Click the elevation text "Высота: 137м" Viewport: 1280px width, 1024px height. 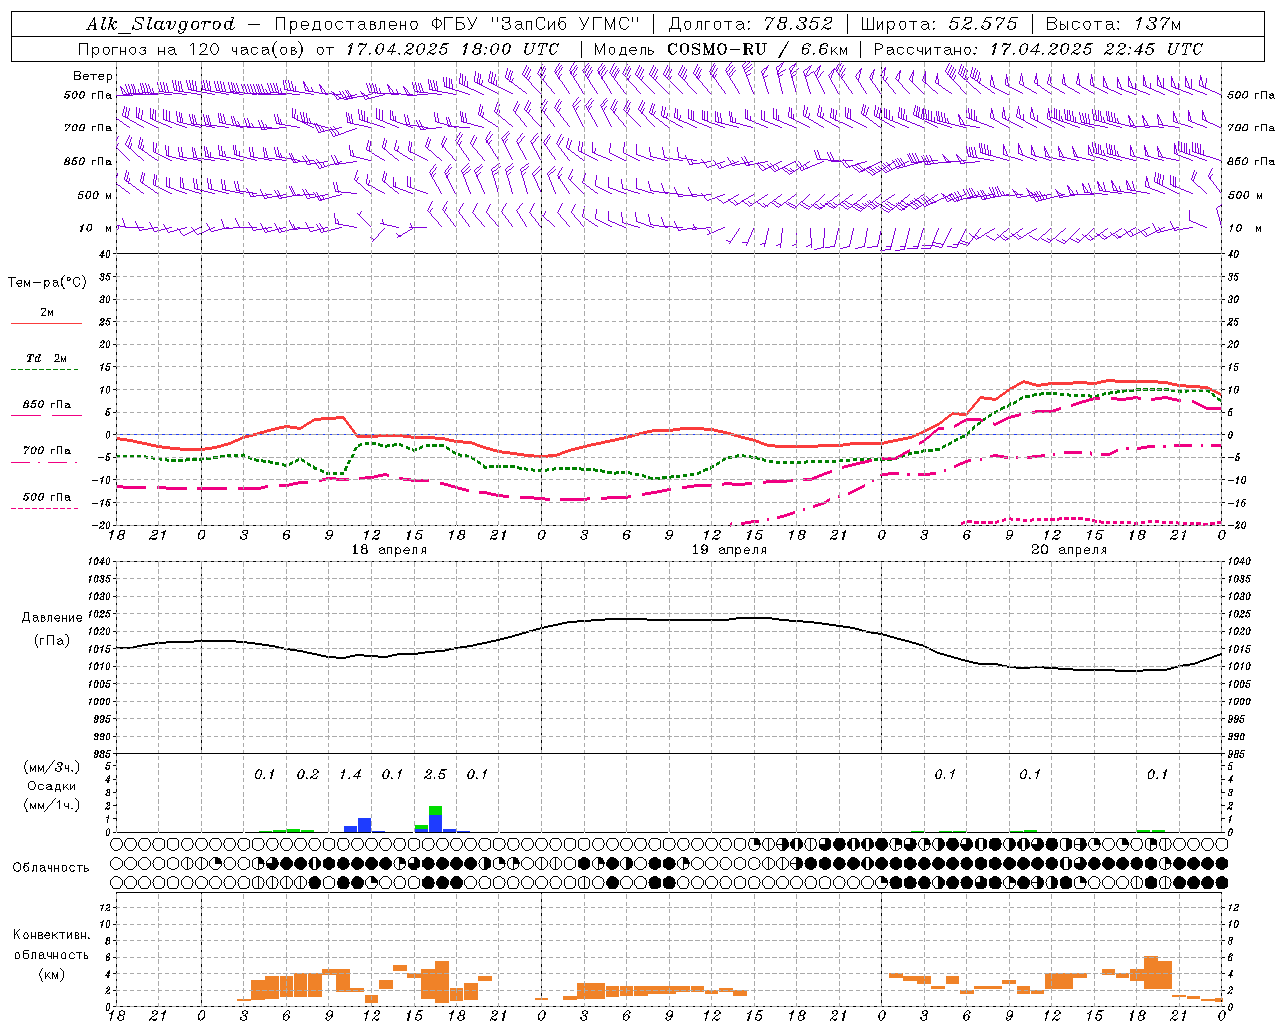coord(1113,24)
